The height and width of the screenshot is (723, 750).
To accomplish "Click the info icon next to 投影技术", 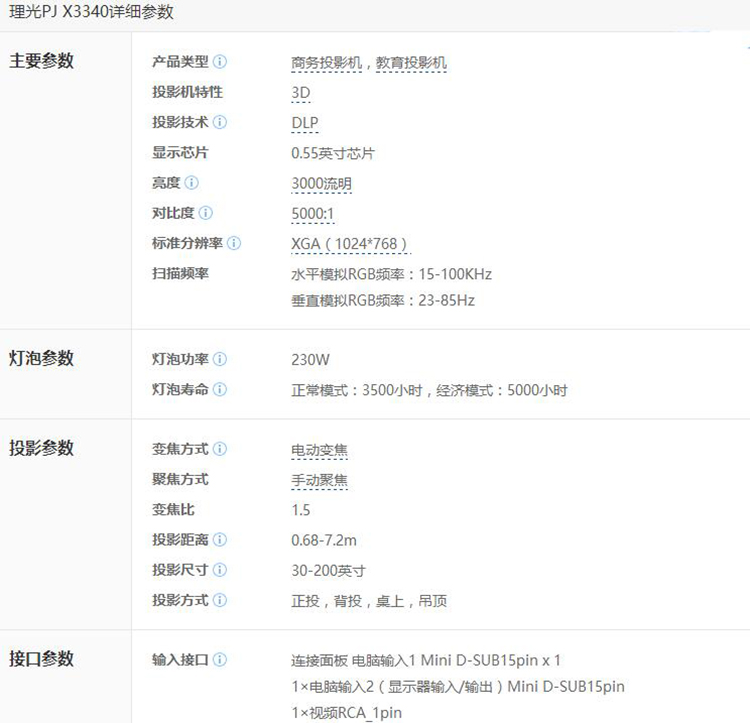I will [x=220, y=122].
